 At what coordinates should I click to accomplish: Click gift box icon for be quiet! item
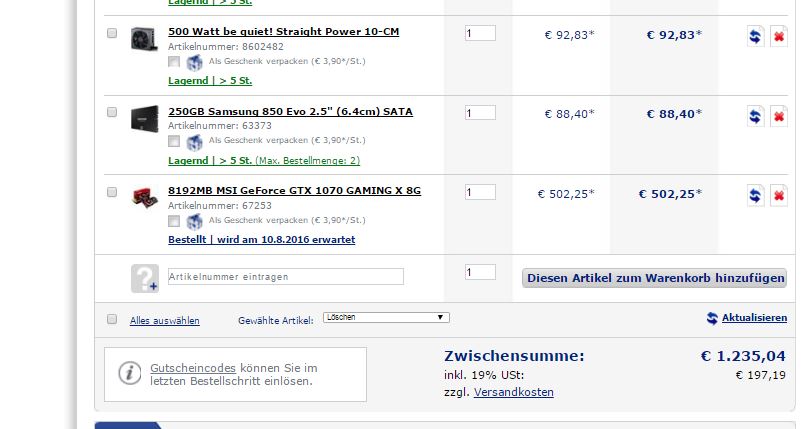194,63
